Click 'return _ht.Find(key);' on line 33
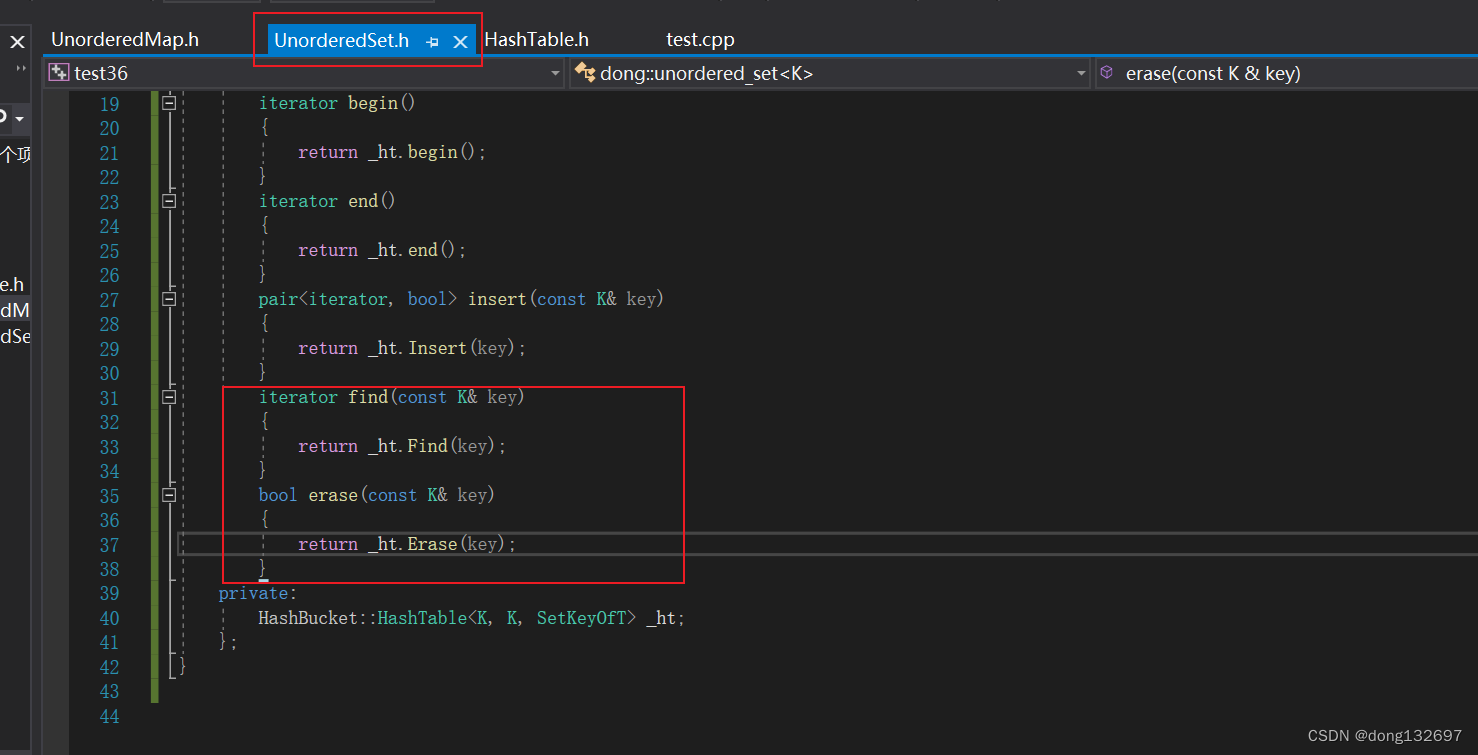Image resolution: width=1478 pixels, height=755 pixels. click(x=402, y=446)
